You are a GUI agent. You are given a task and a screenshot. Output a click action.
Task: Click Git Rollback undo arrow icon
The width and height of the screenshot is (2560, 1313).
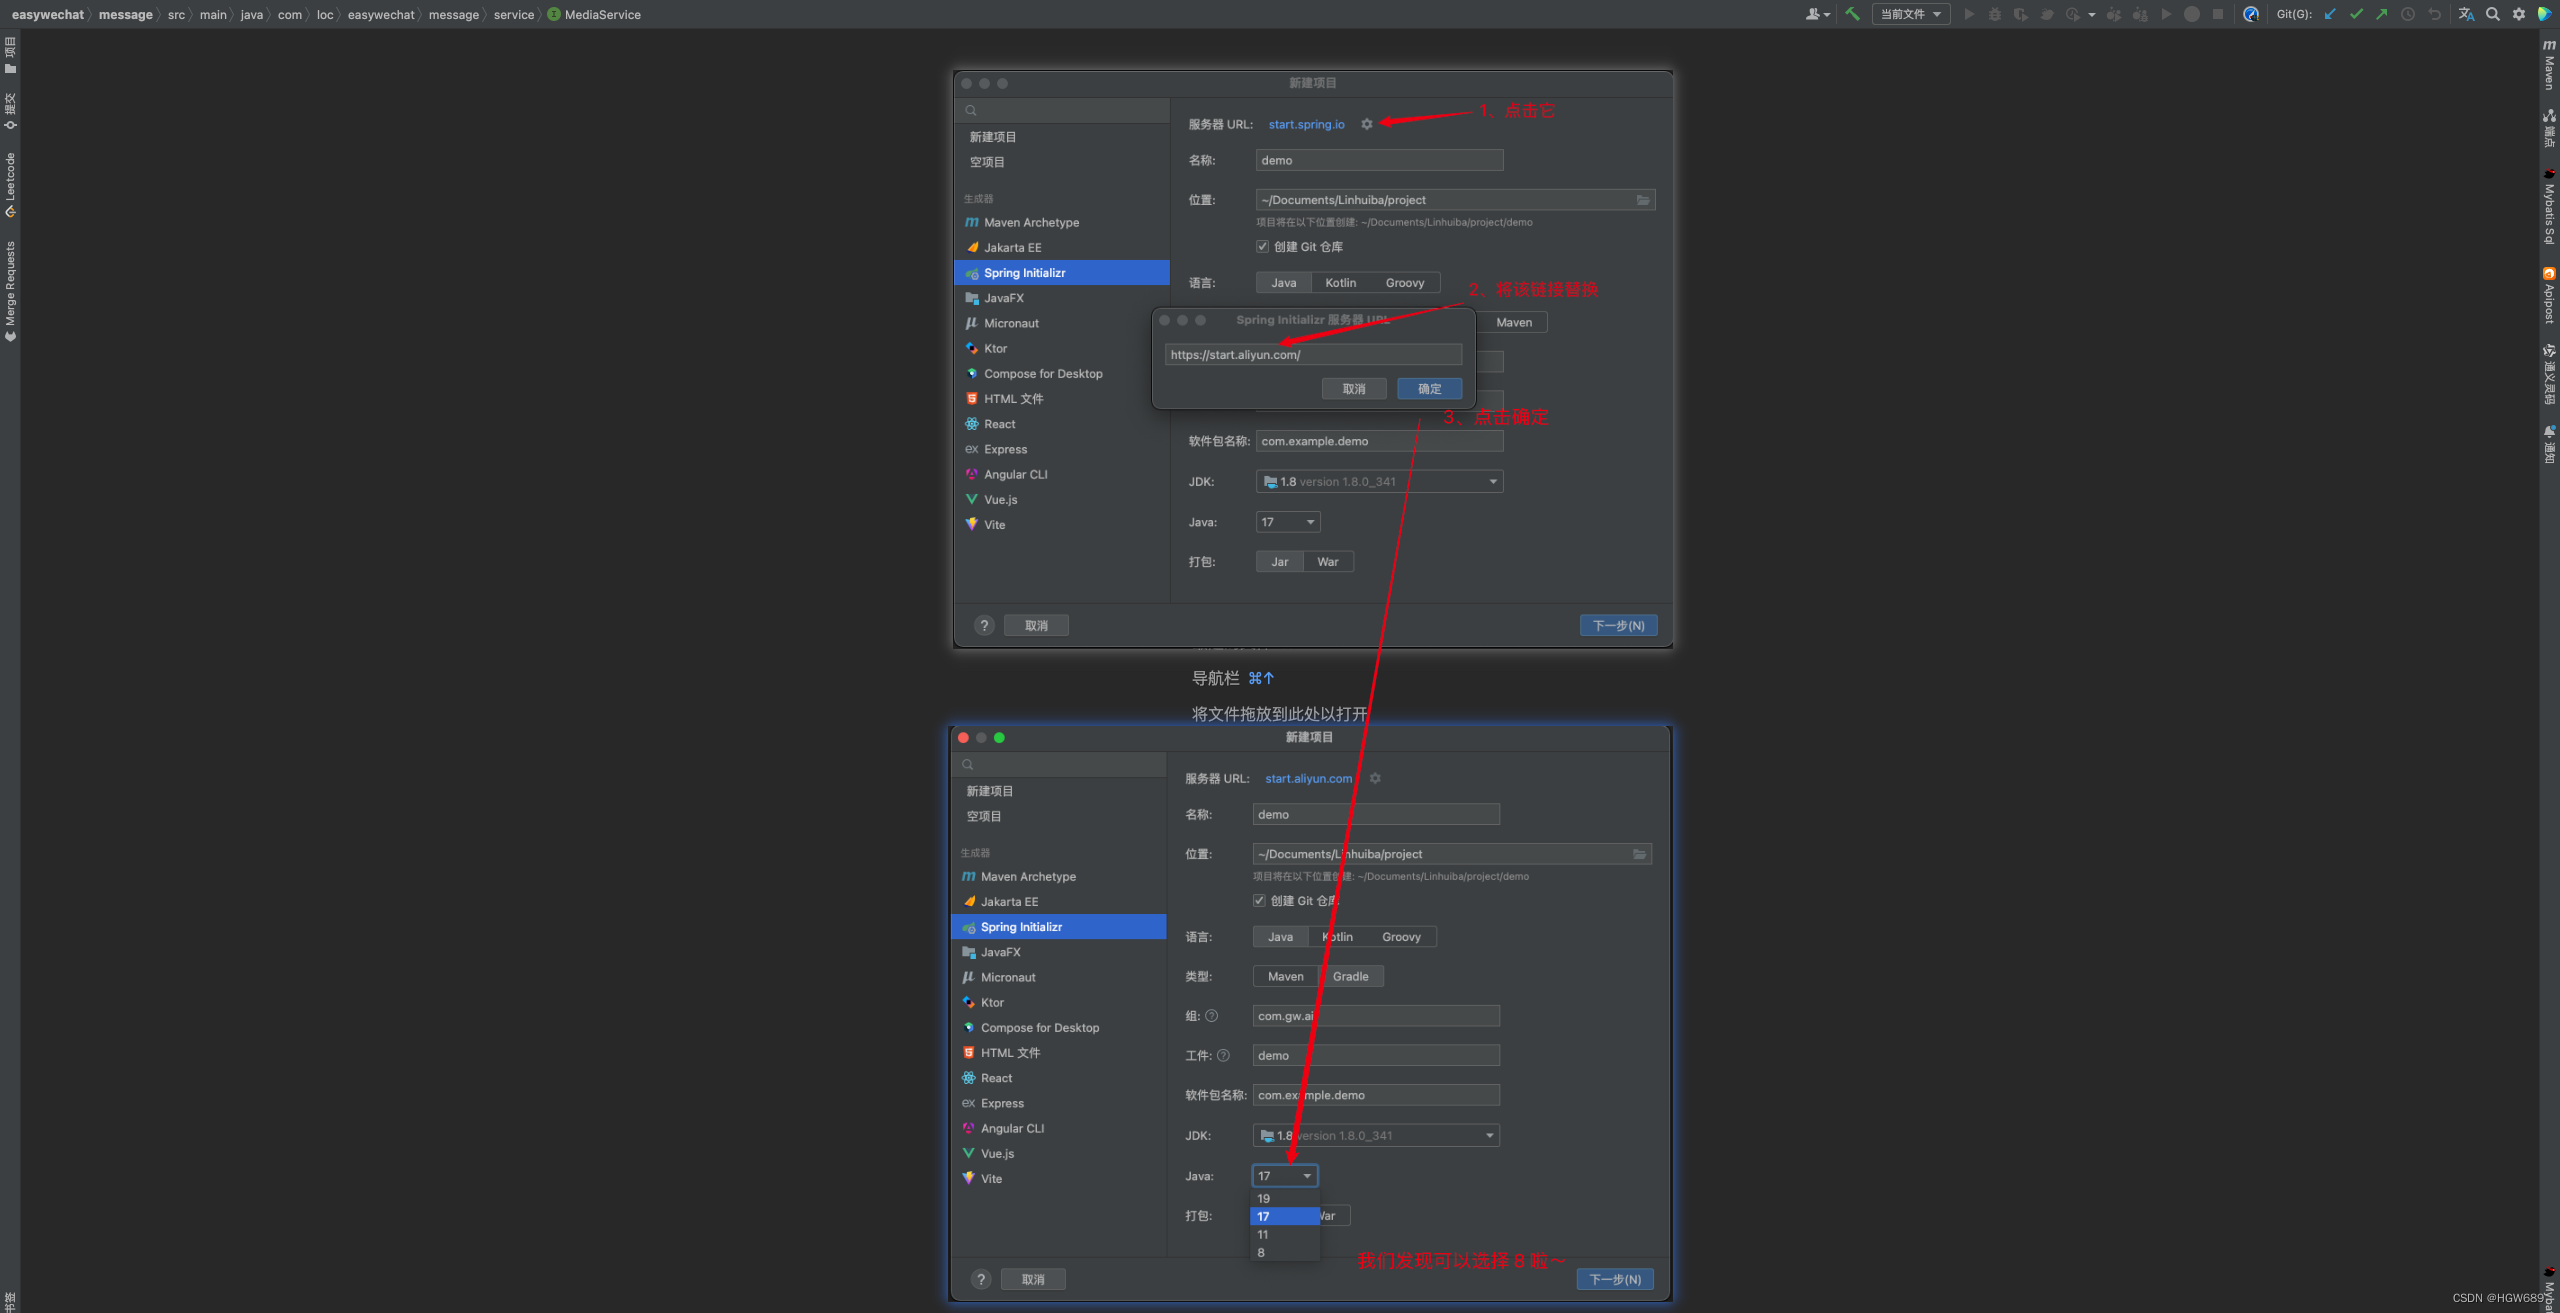tap(2434, 14)
